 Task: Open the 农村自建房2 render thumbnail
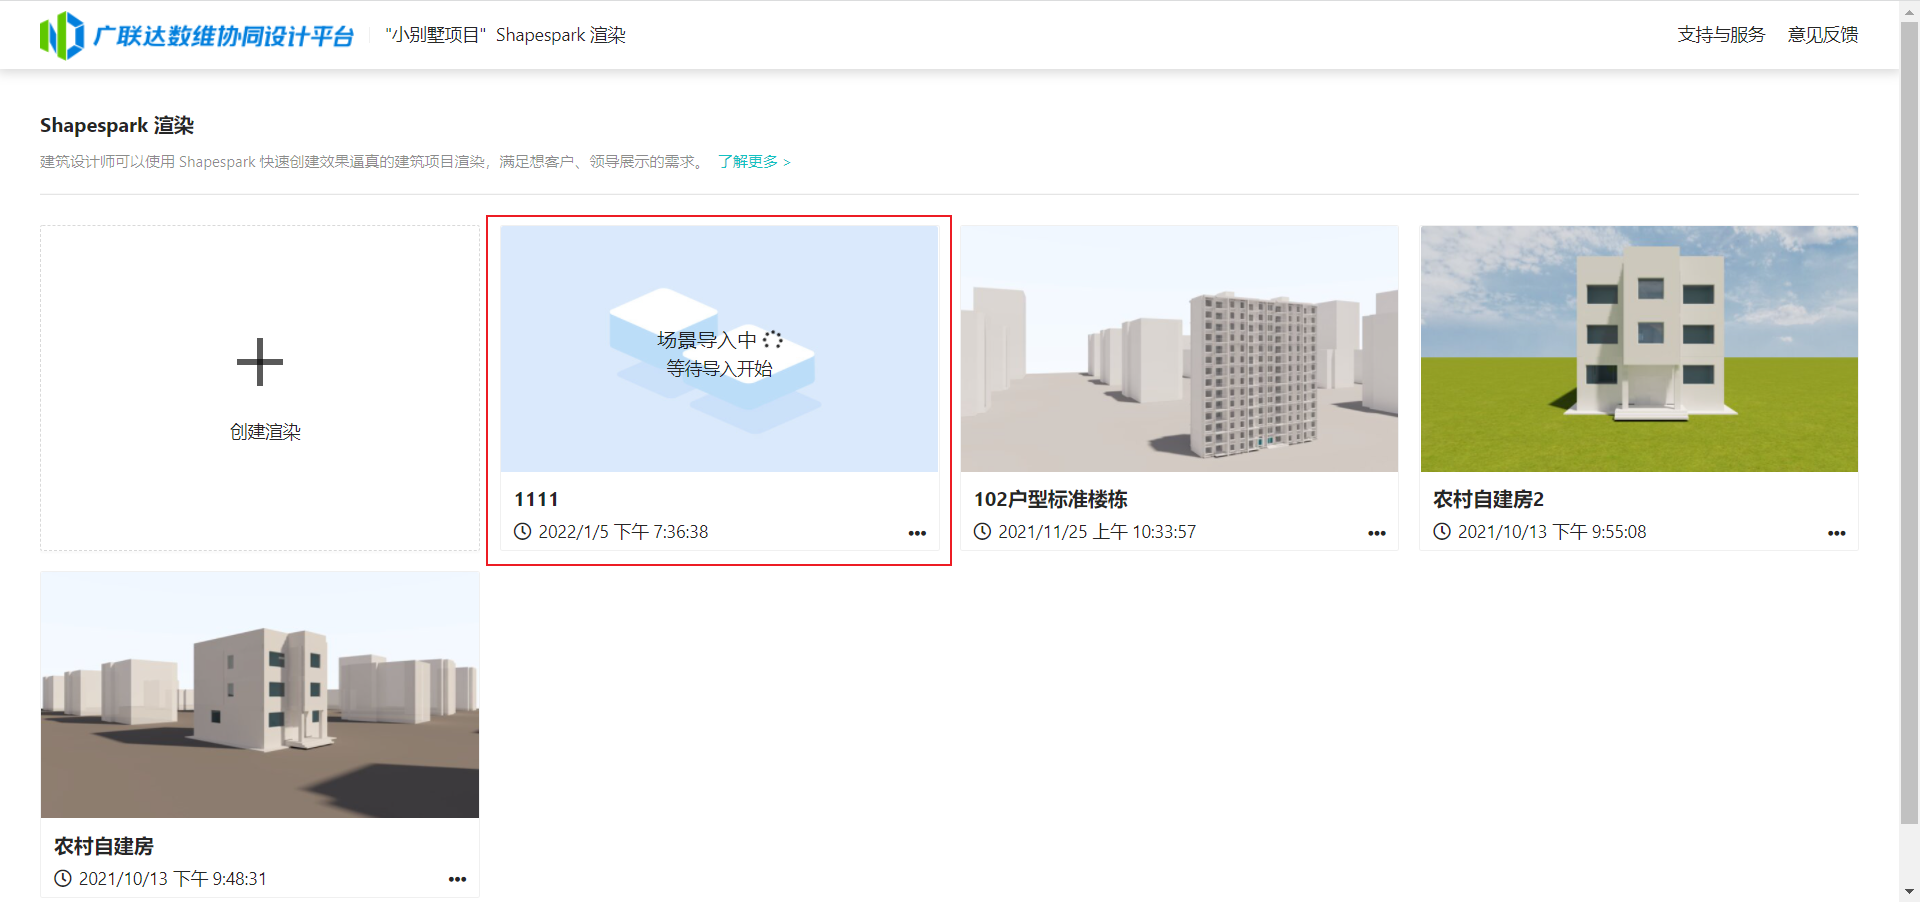[1639, 349]
